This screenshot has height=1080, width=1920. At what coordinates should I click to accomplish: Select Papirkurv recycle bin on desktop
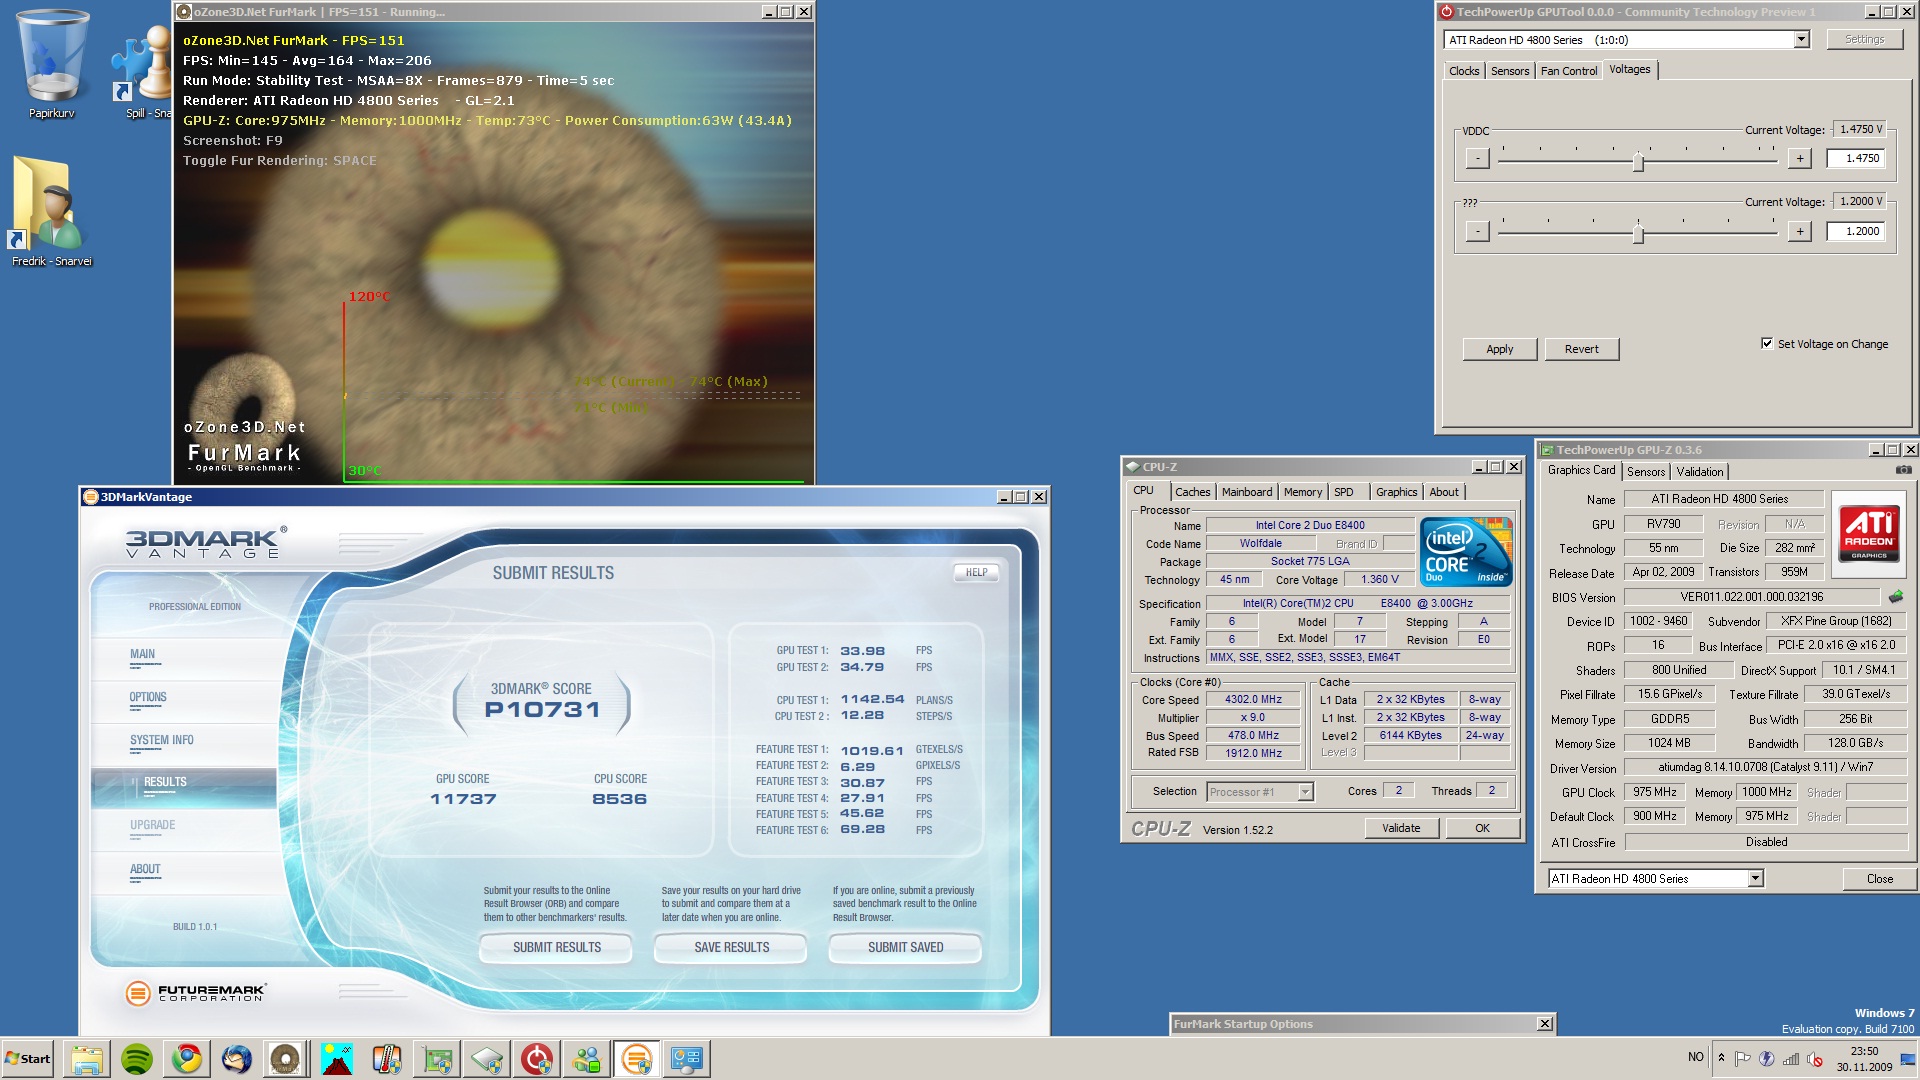tap(52, 64)
